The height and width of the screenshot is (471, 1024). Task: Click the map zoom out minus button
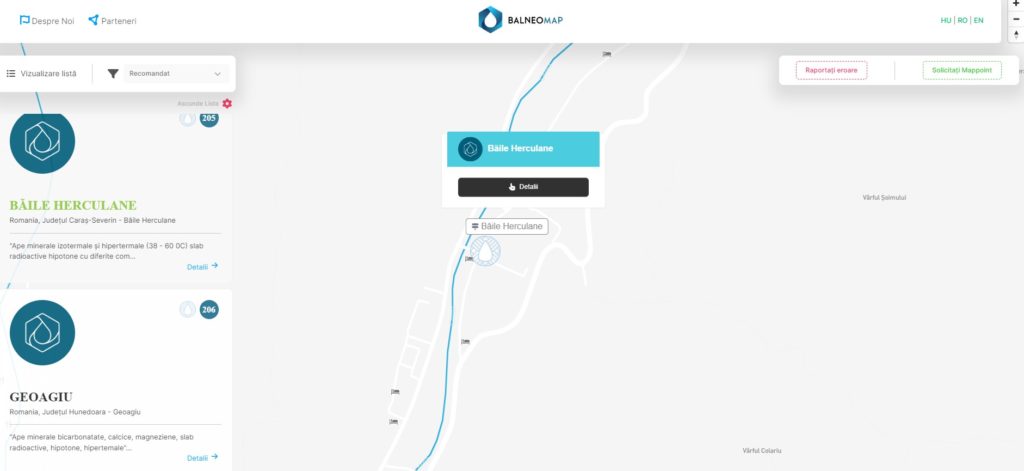point(1016,19)
